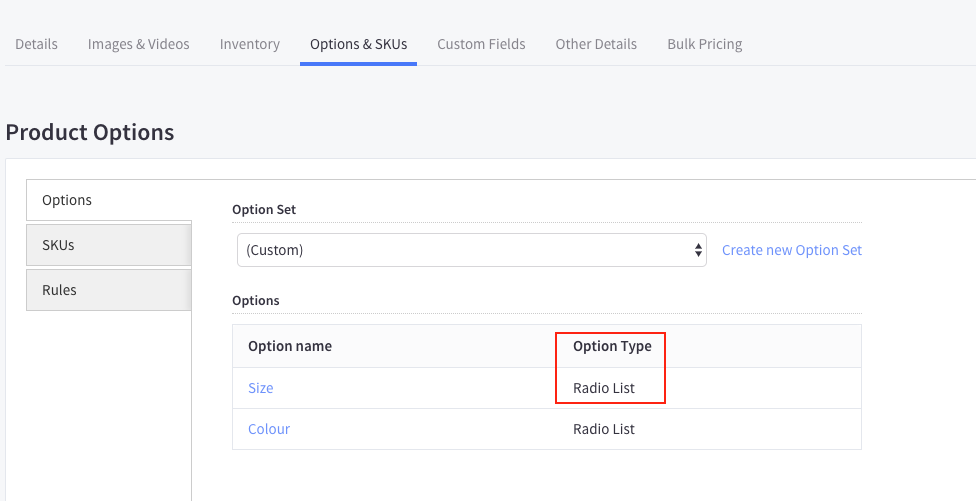
Task: Open the Size option link
Action: pyautogui.click(x=260, y=388)
